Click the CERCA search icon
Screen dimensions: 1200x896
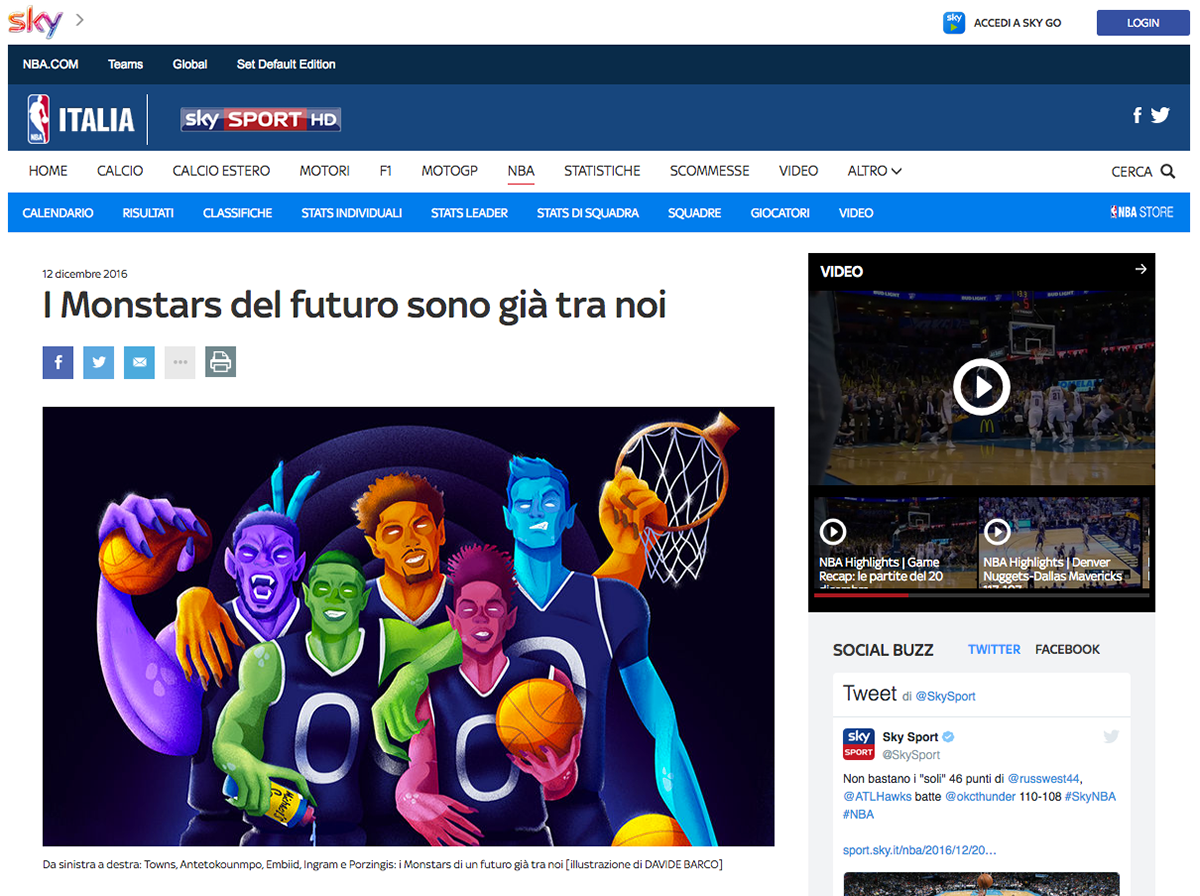tap(1168, 172)
